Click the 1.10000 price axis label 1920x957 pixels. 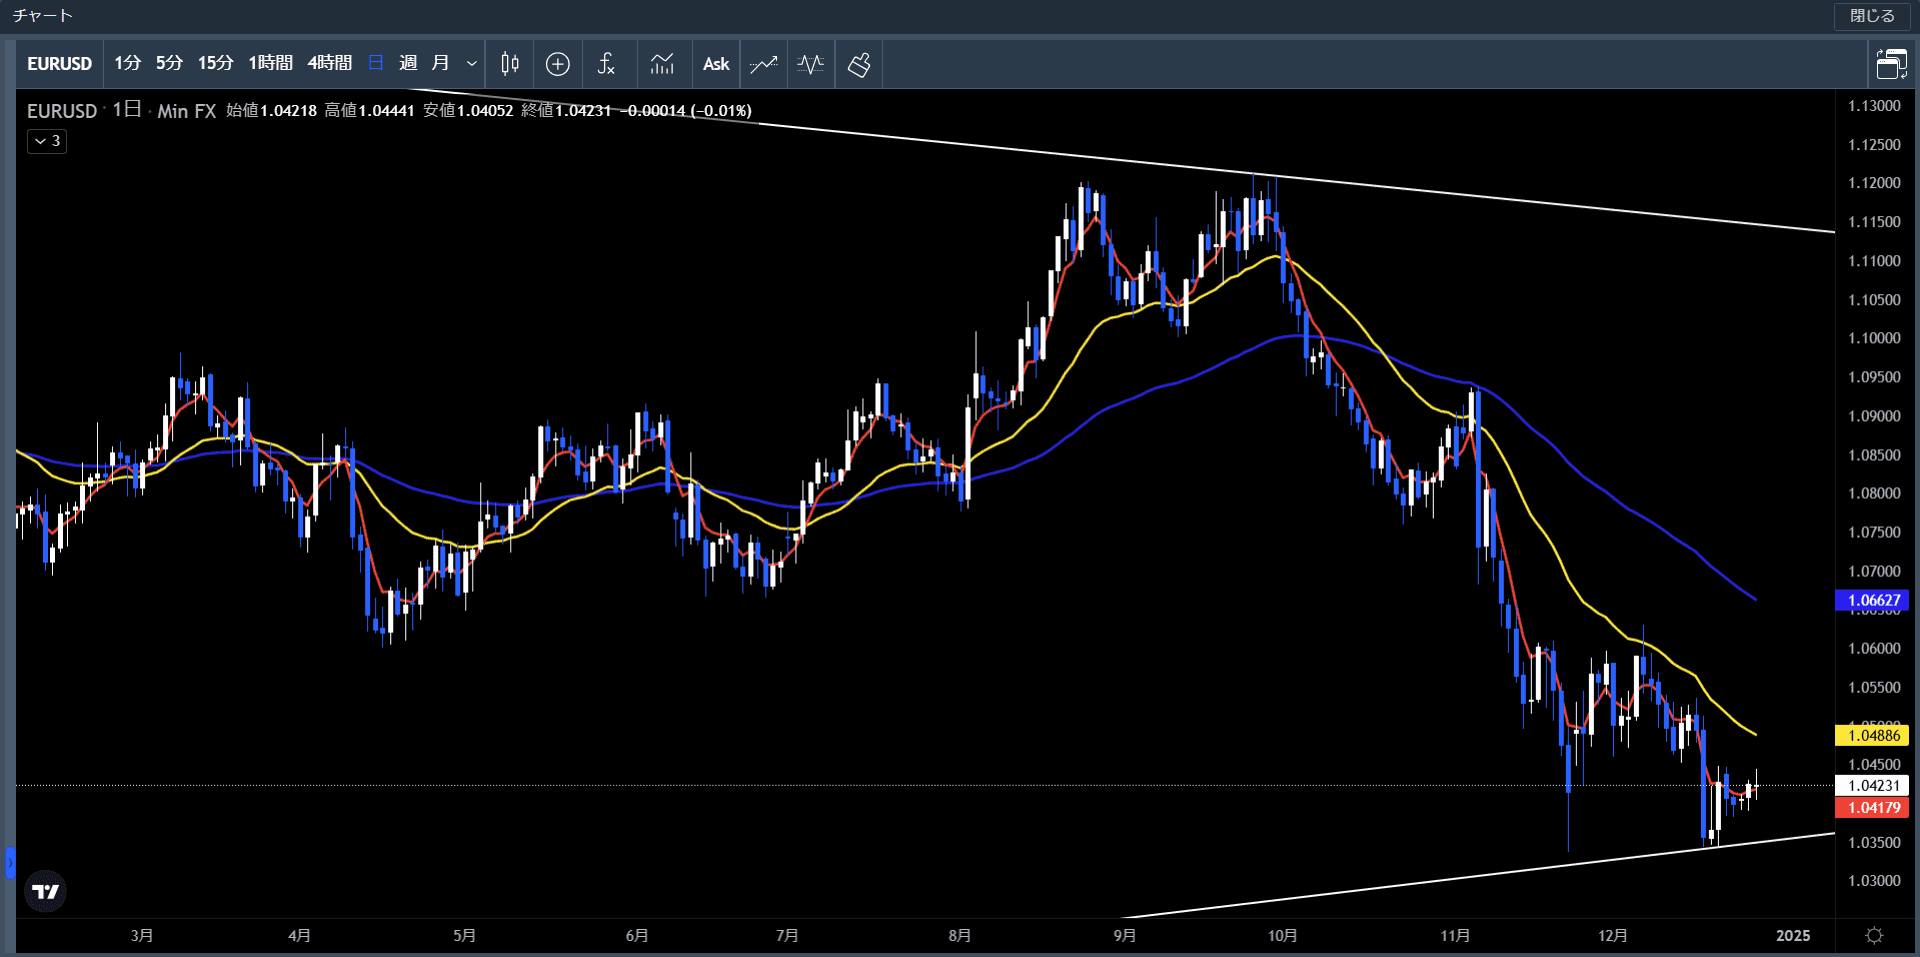pos(1874,338)
